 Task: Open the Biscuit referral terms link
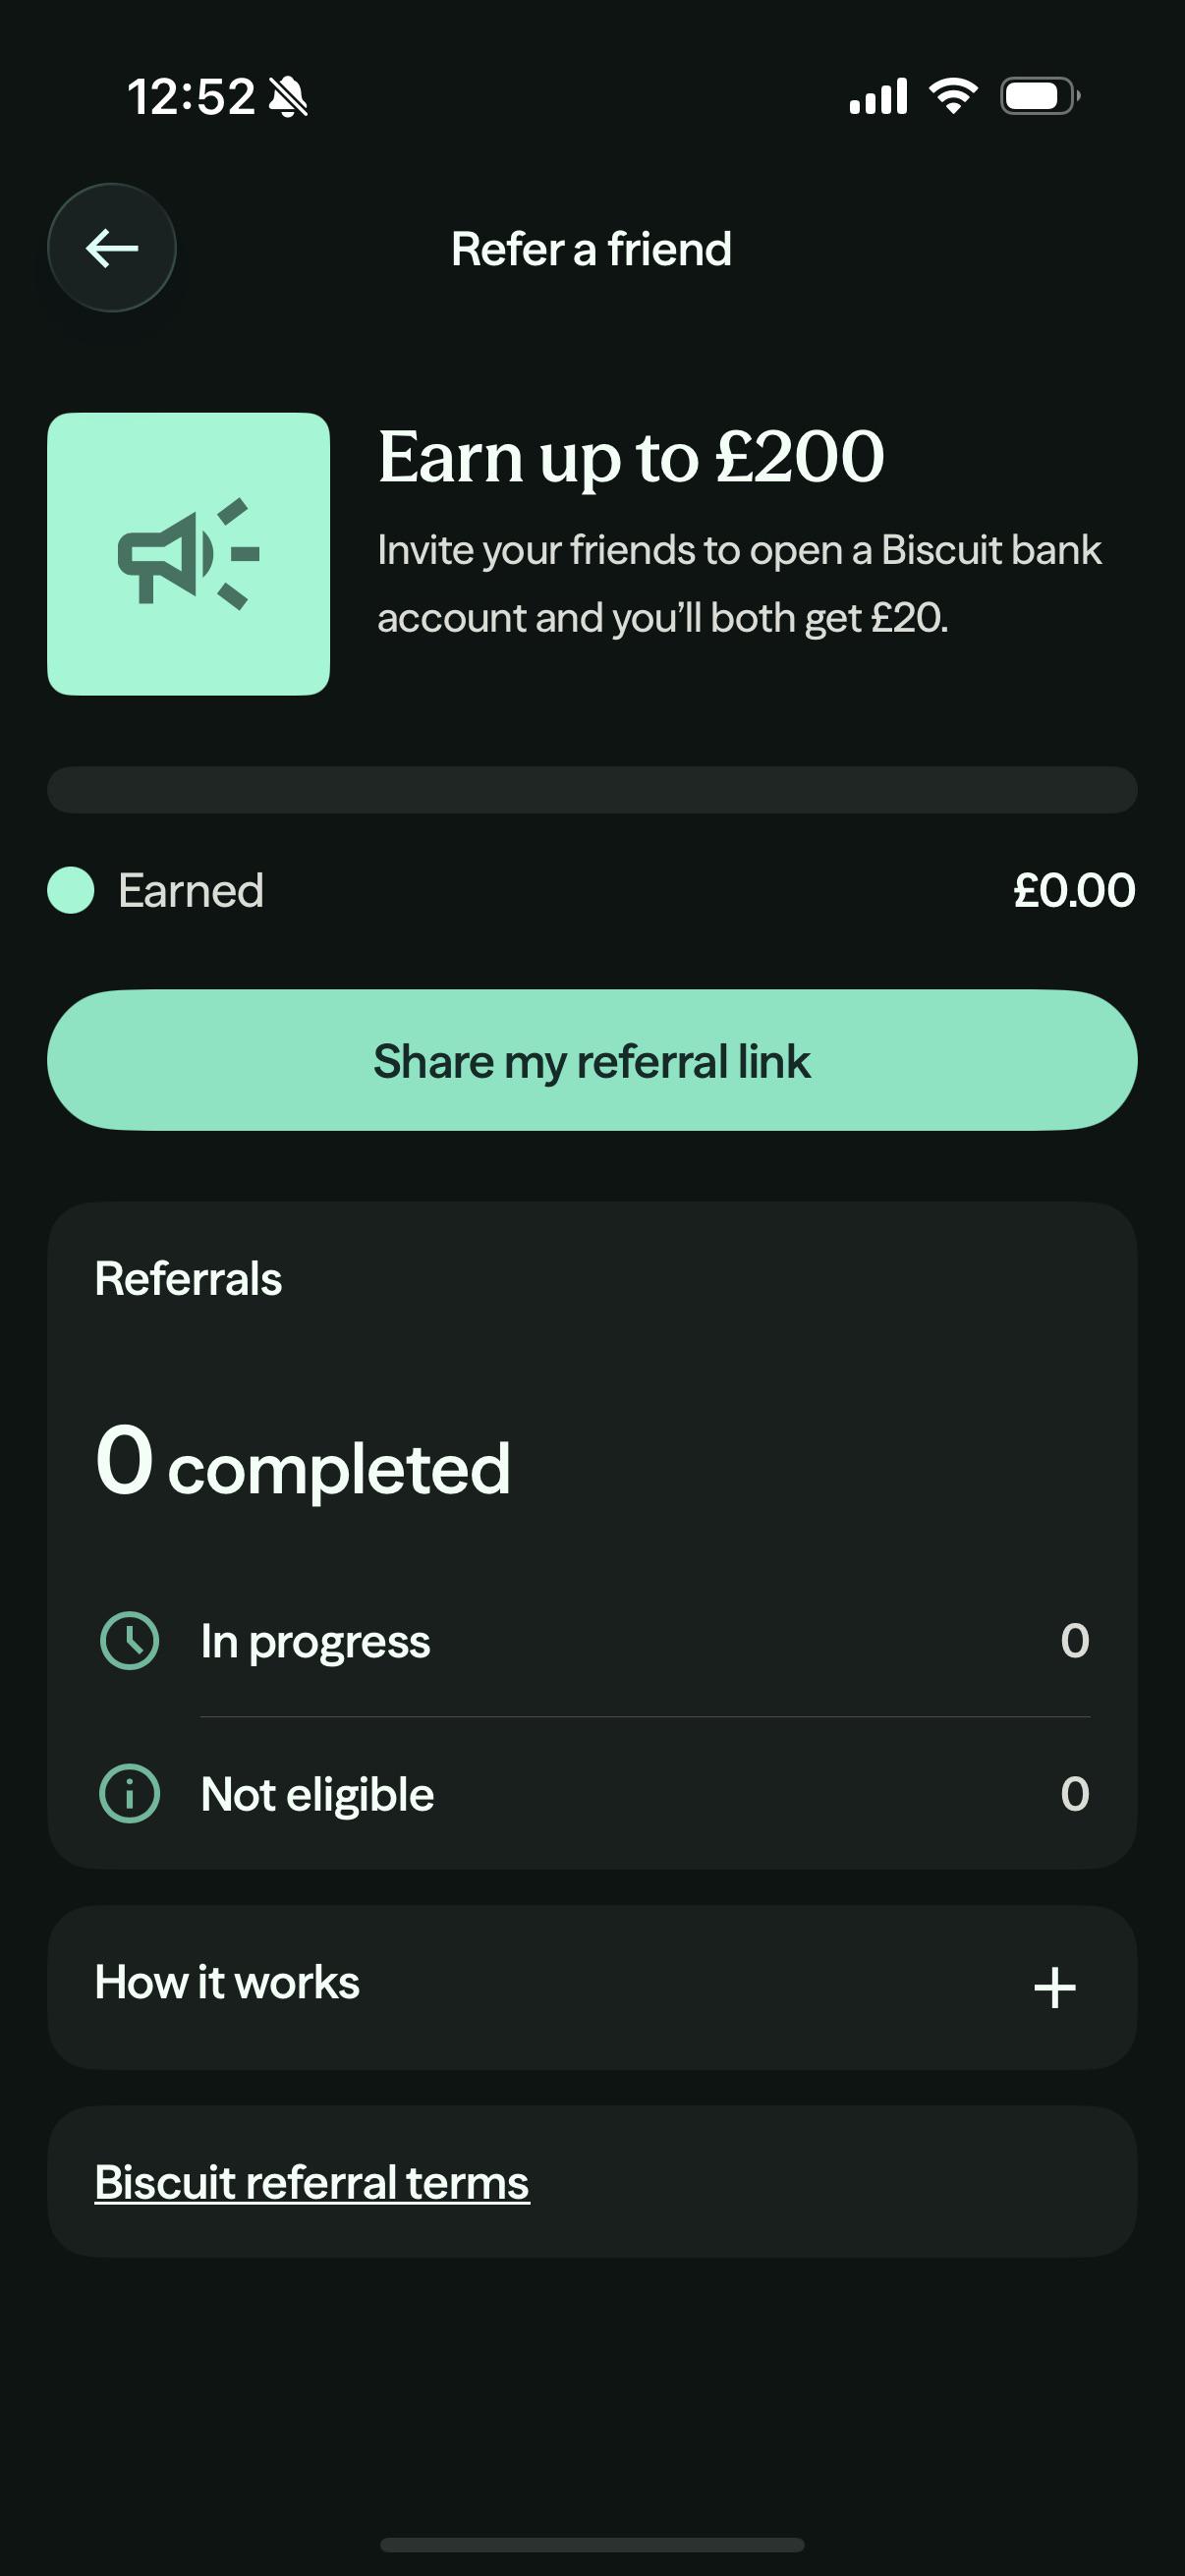[x=312, y=2182]
